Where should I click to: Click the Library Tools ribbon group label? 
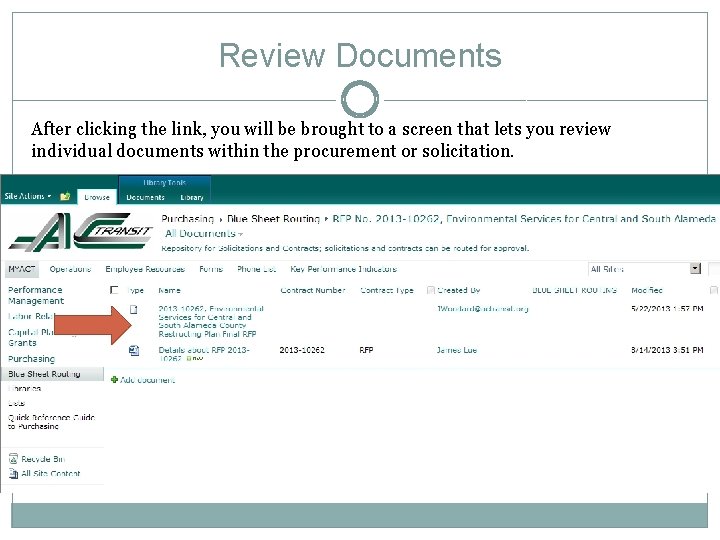[164, 182]
